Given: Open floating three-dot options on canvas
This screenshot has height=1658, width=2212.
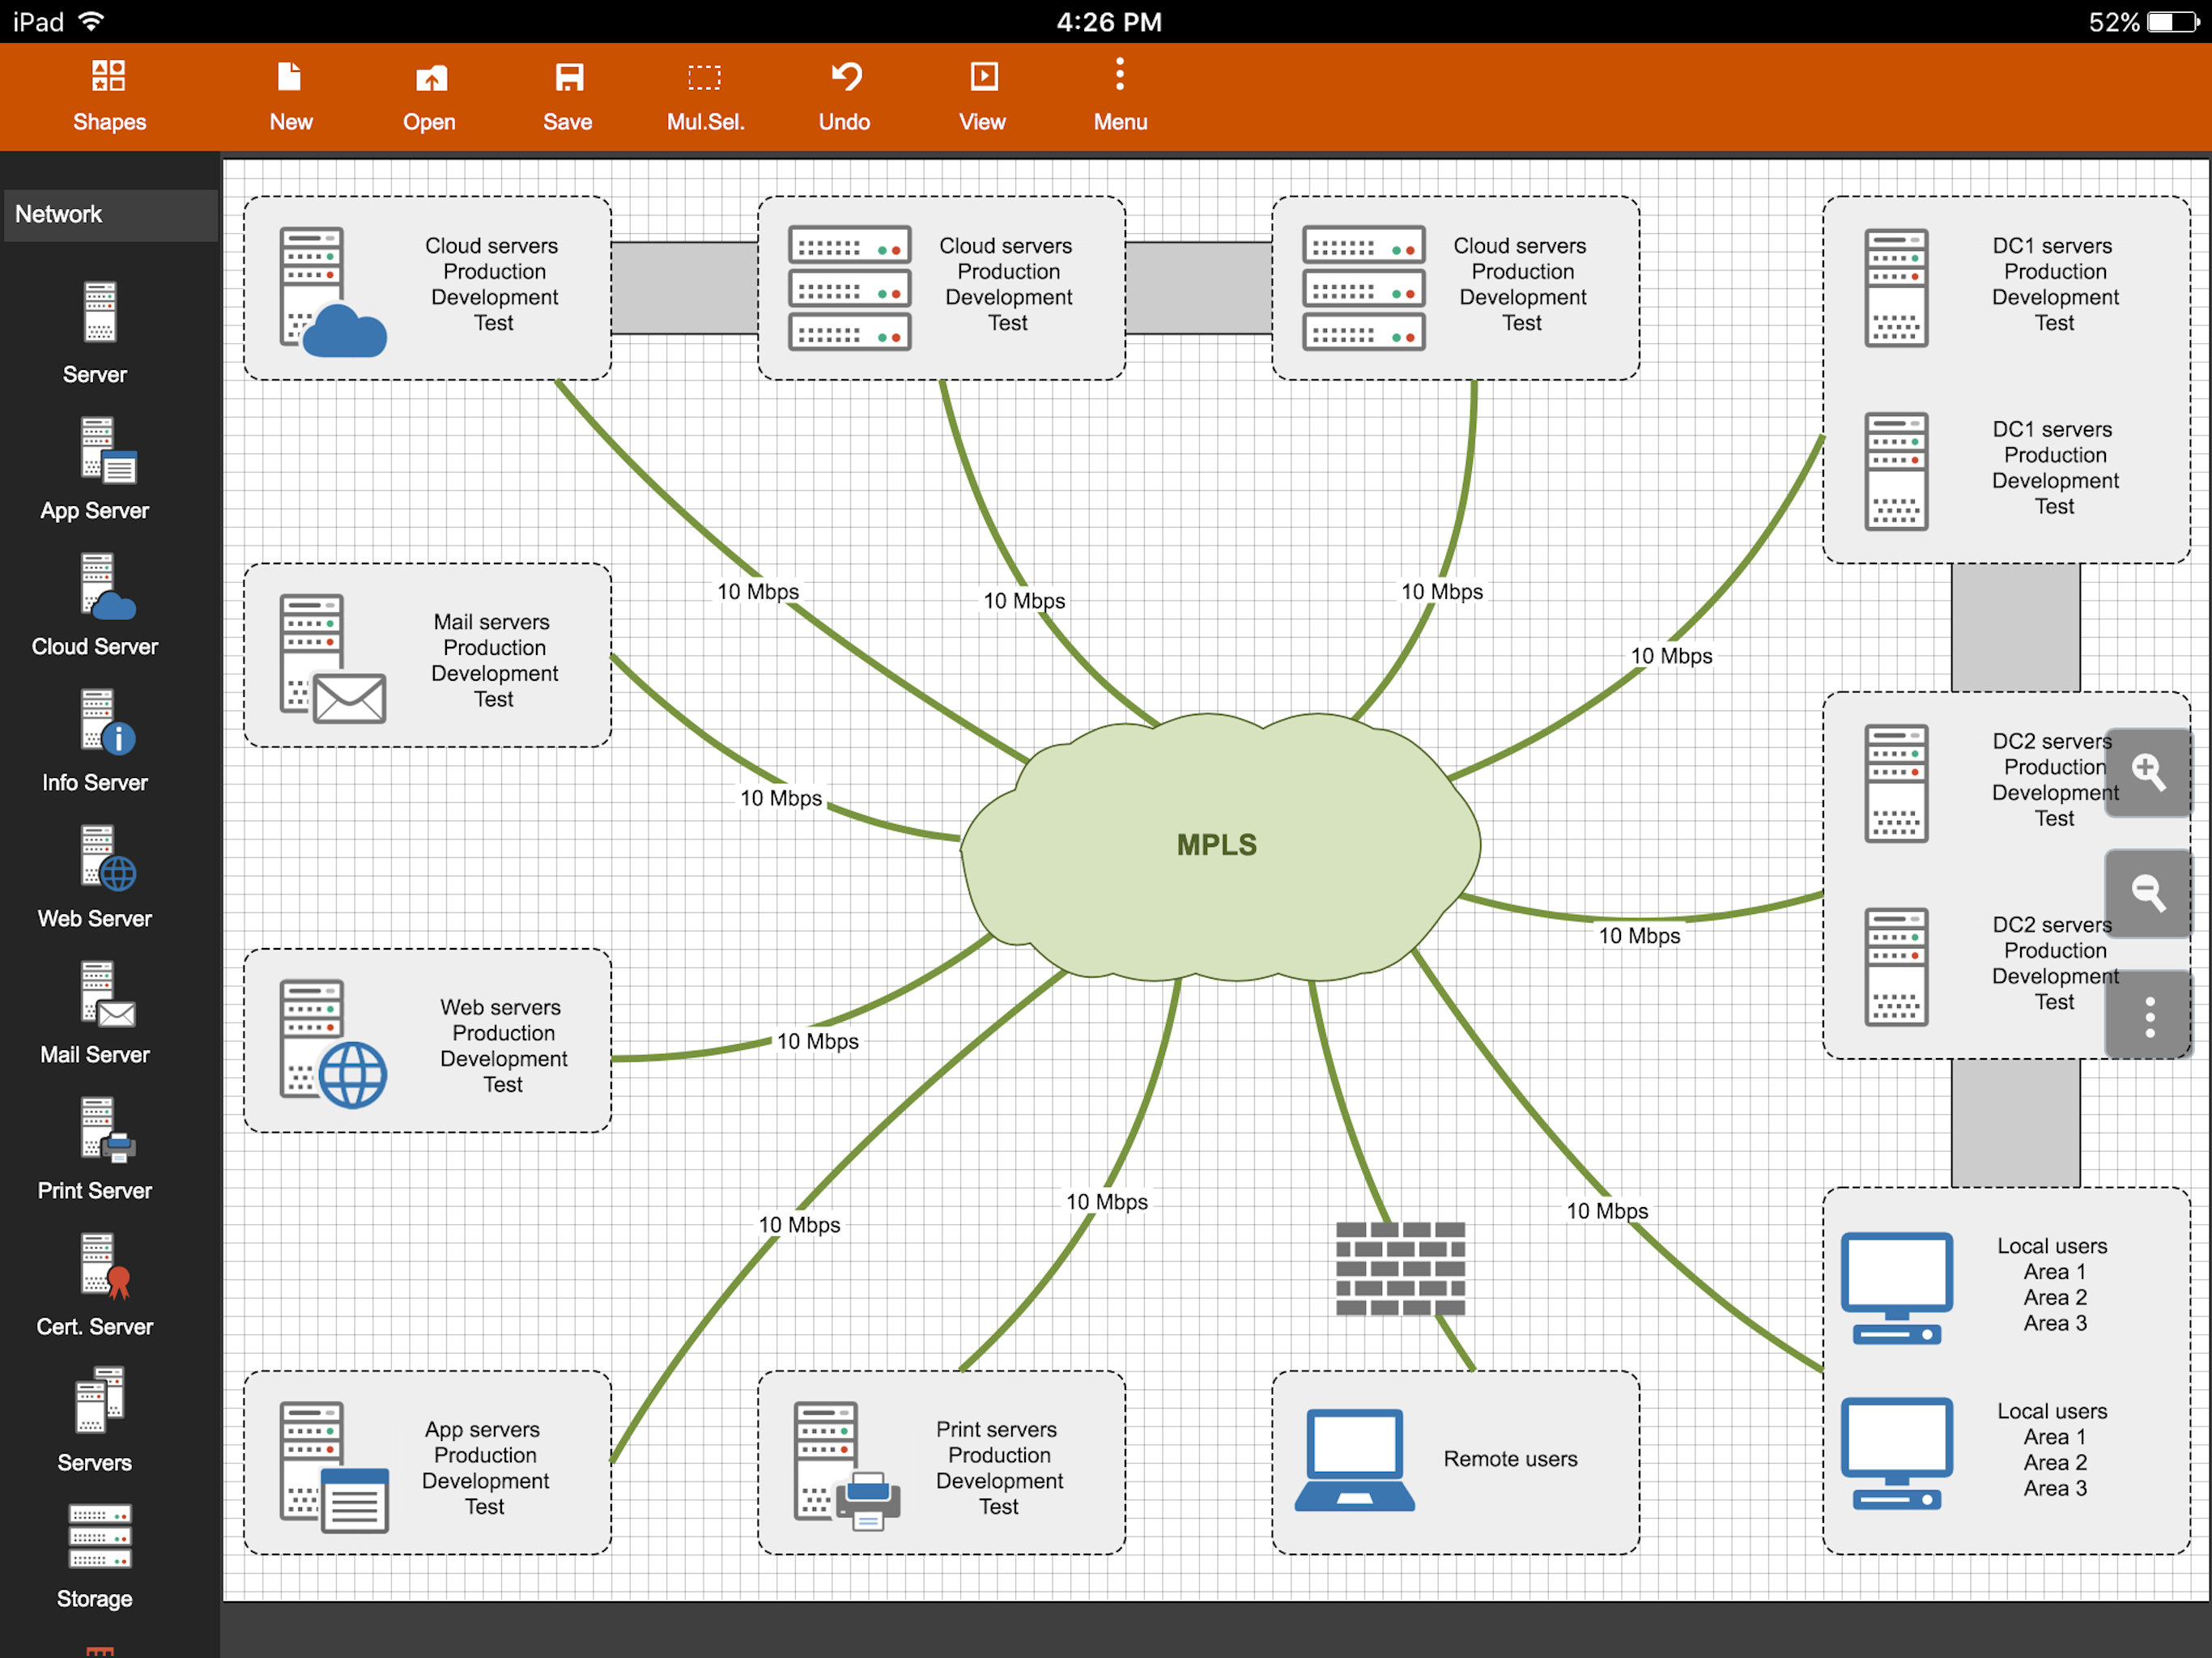Looking at the screenshot, I should click(2148, 1016).
